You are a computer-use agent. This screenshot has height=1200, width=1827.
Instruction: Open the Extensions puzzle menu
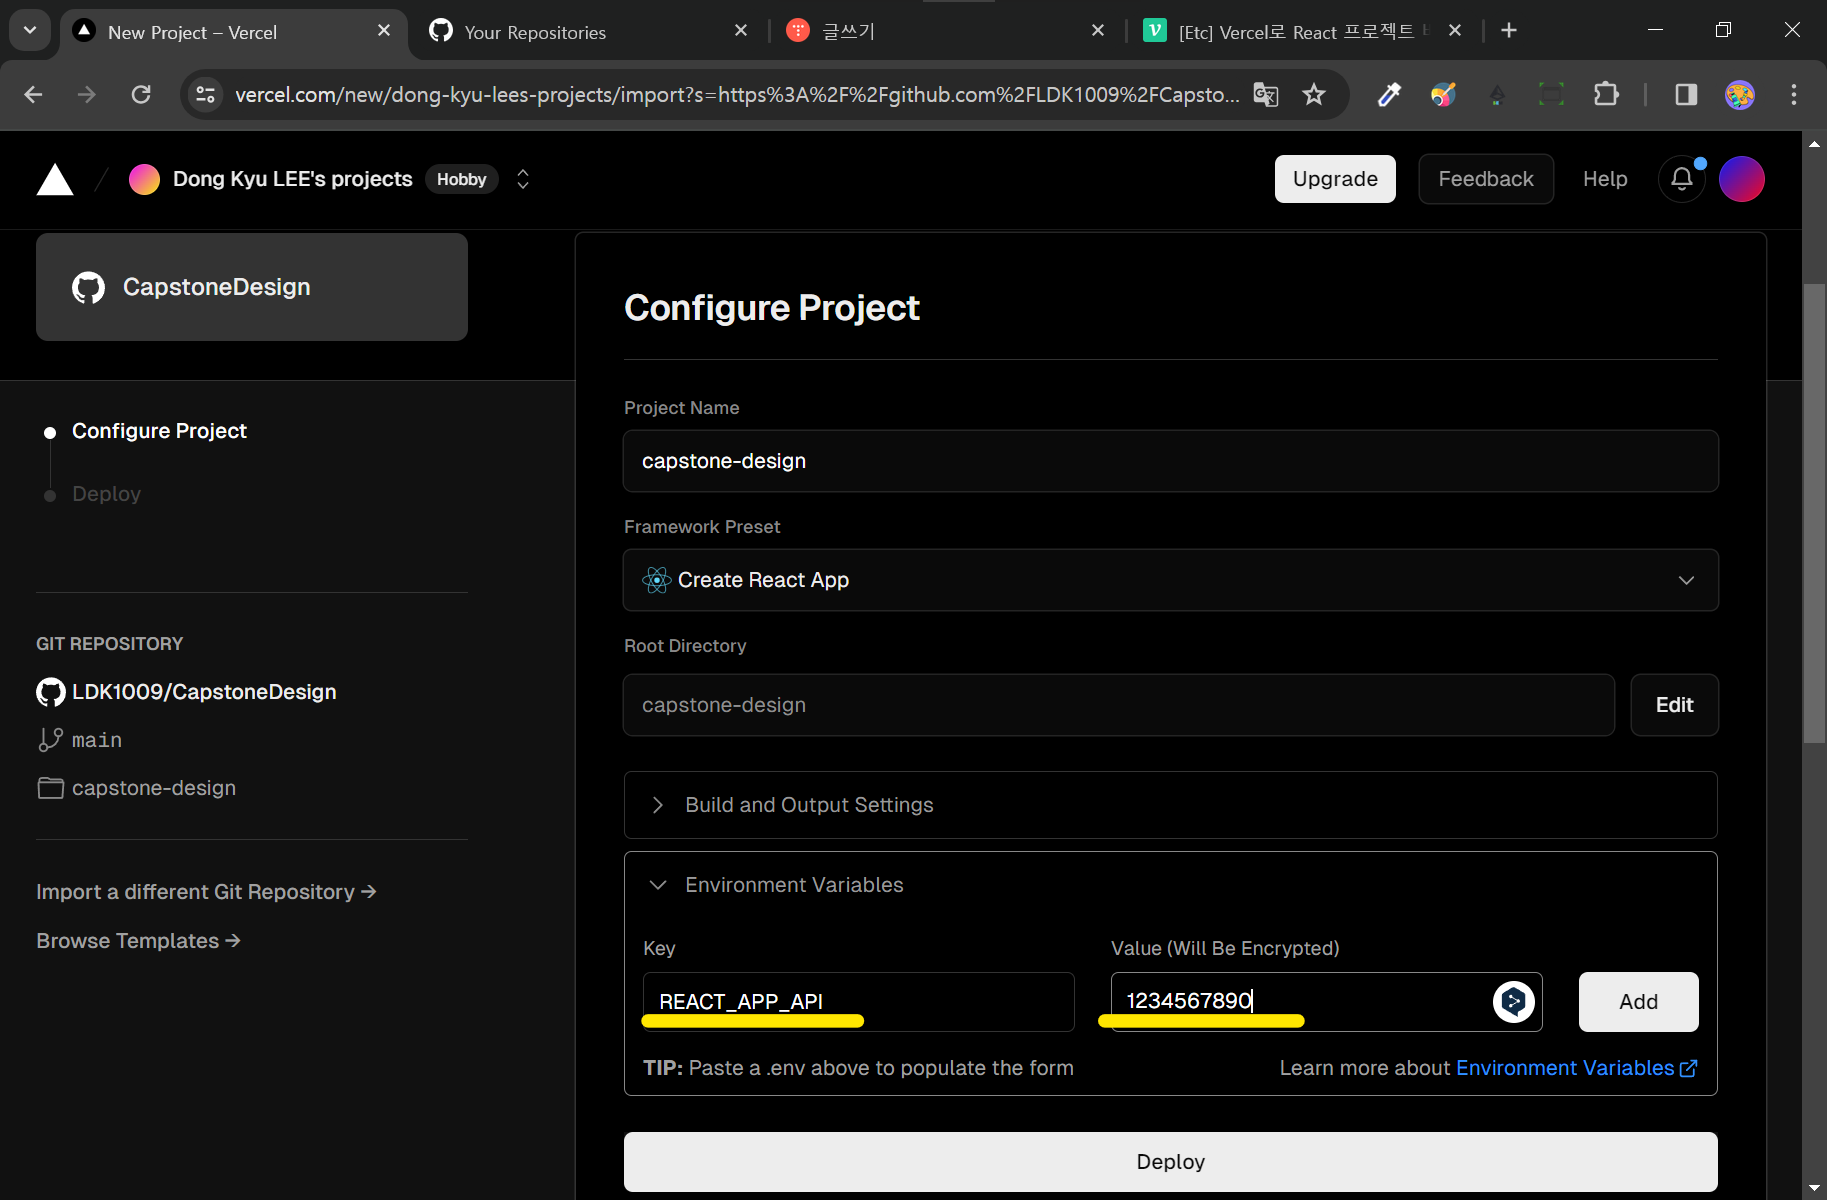point(1606,95)
